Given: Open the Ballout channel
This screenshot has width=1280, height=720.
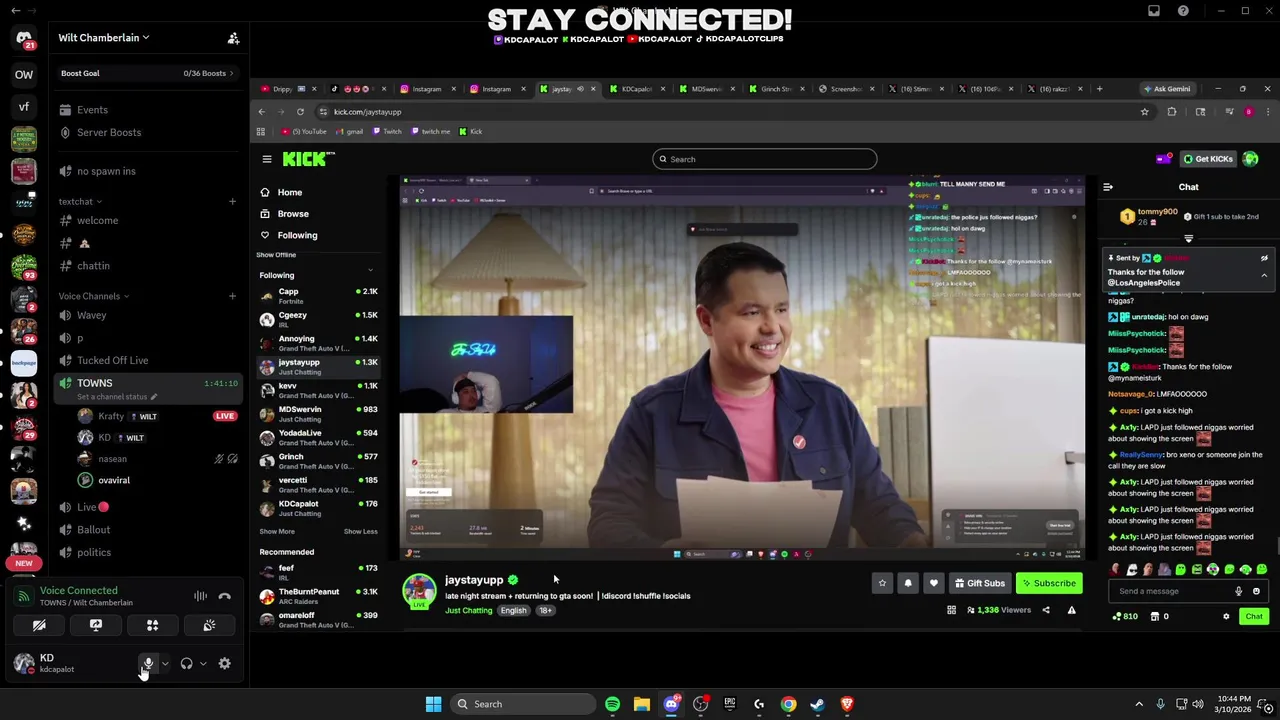Looking at the screenshot, I should [x=93, y=530].
